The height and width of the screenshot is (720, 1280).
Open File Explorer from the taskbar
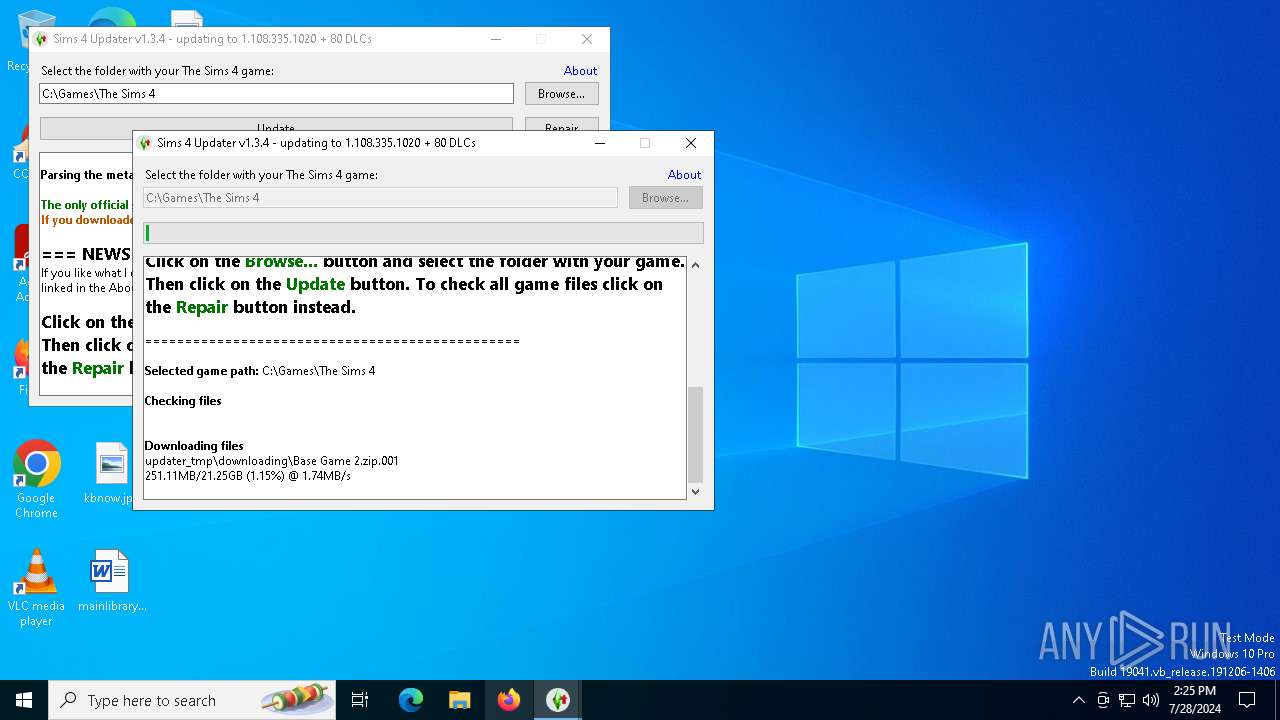[x=459, y=700]
